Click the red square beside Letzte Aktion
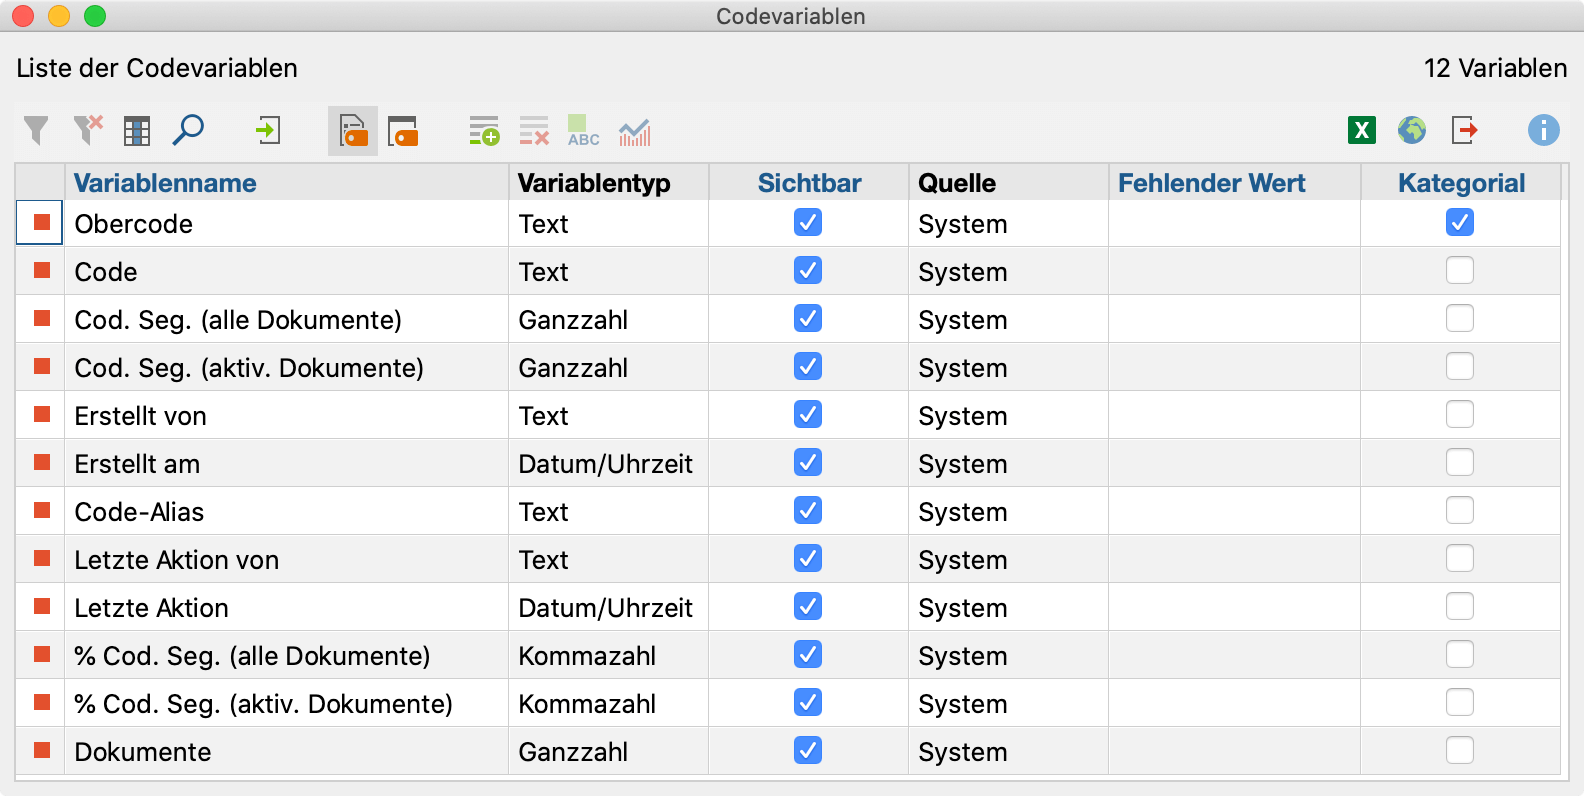Screen dimensions: 1584x796 (42, 606)
